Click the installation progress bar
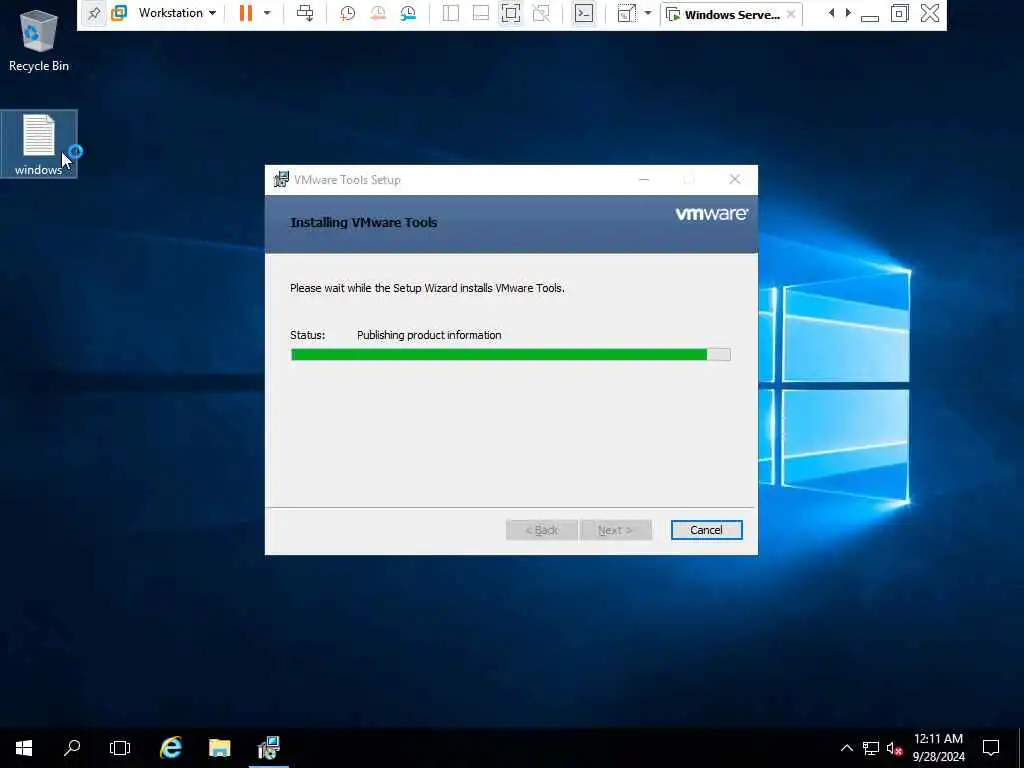 coord(511,355)
